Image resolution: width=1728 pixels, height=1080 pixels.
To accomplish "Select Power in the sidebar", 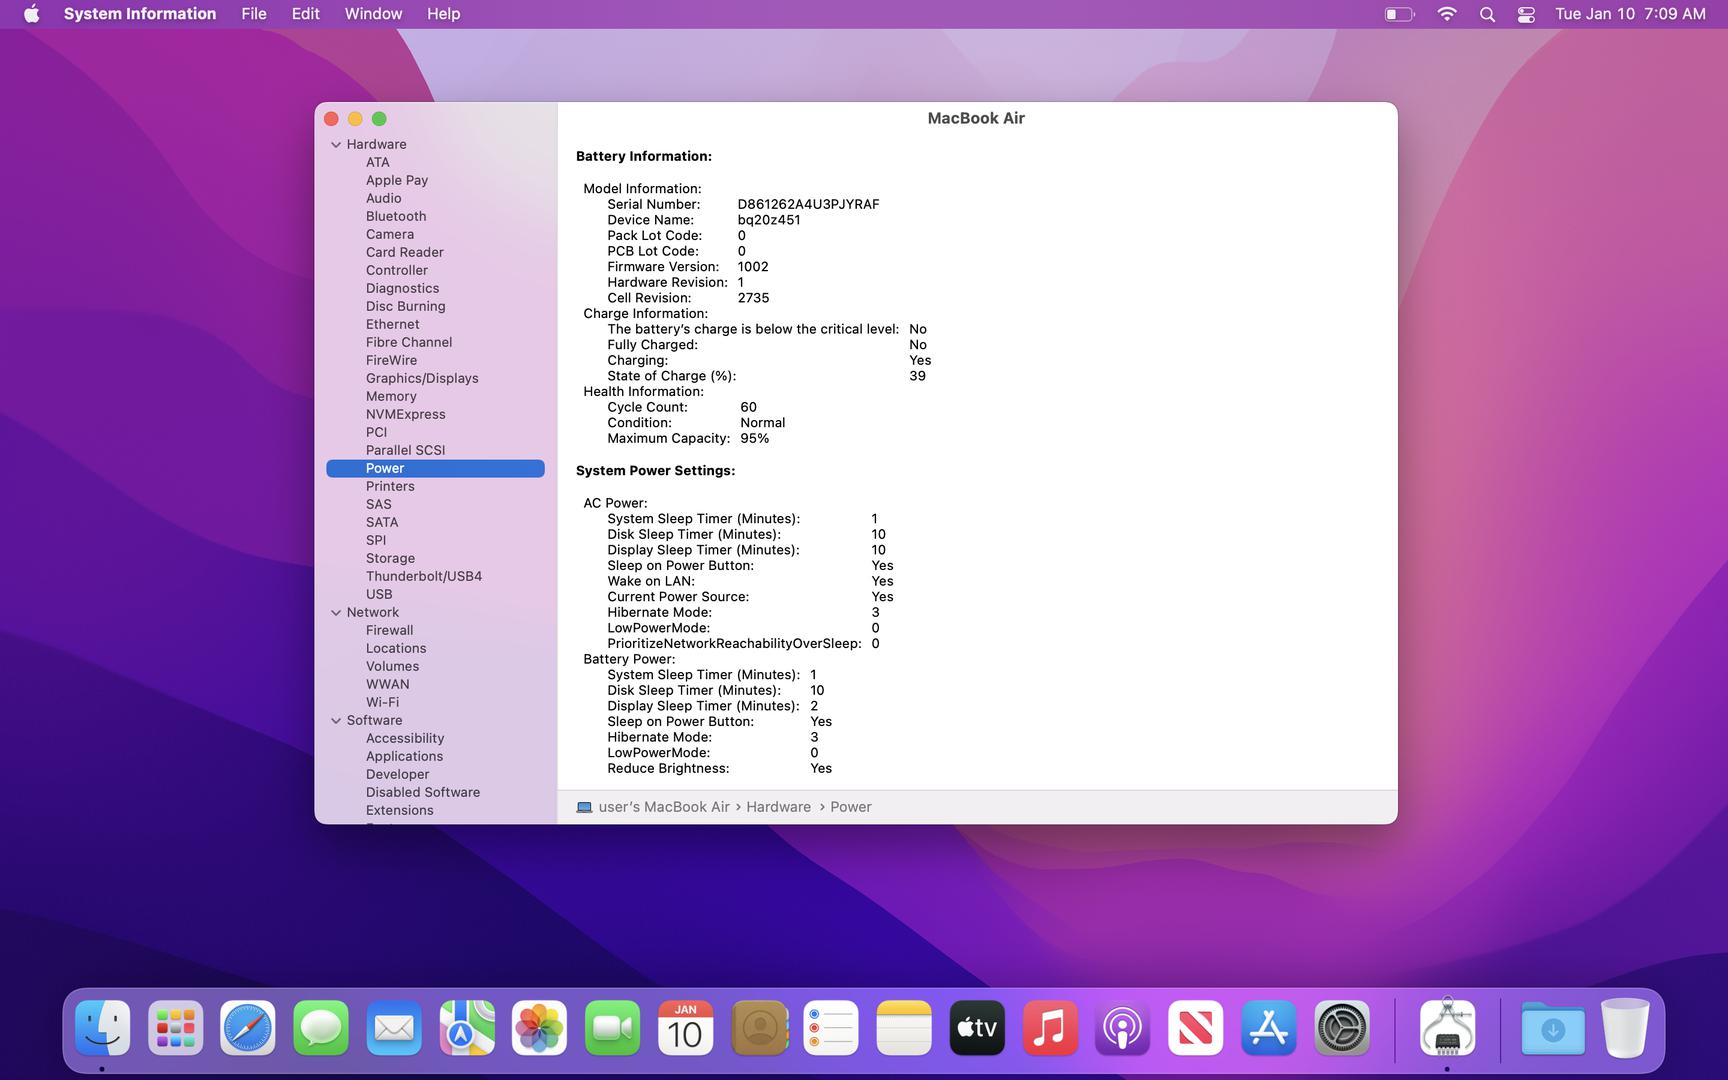I will point(435,468).
